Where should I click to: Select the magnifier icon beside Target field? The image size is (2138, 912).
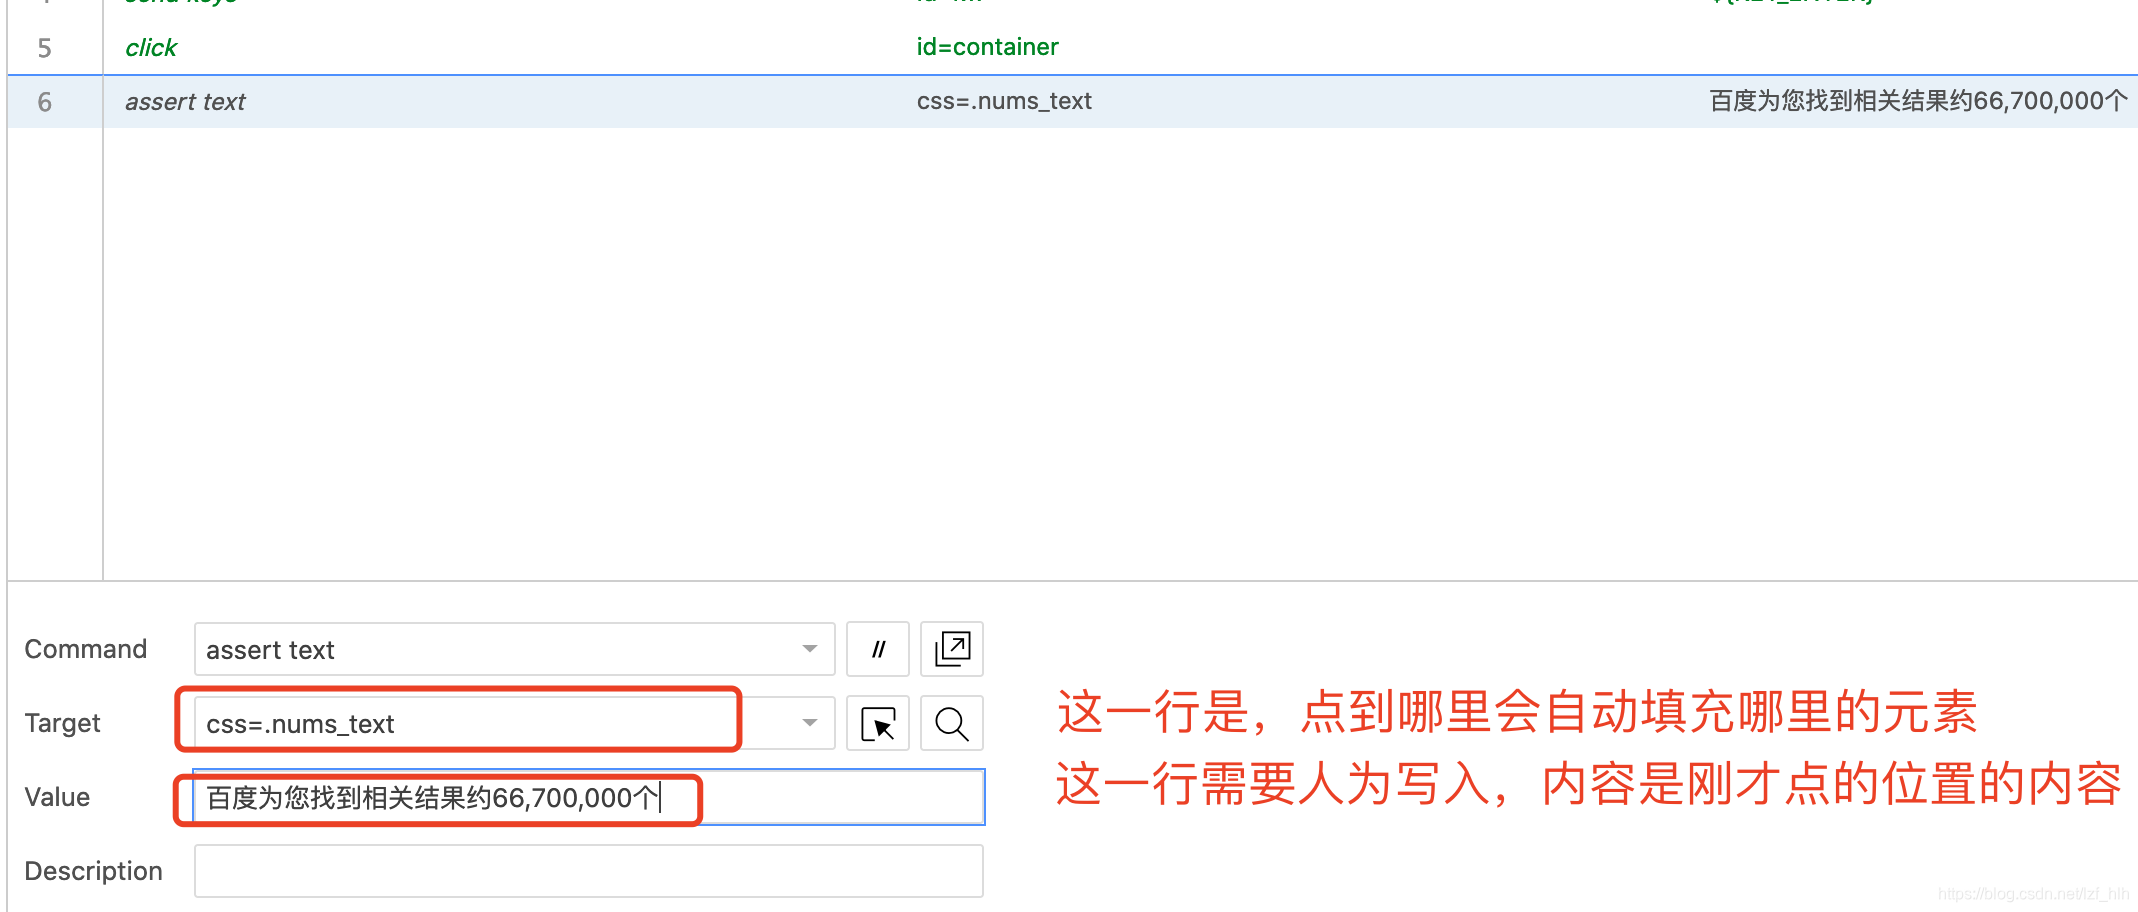point(951,723)
